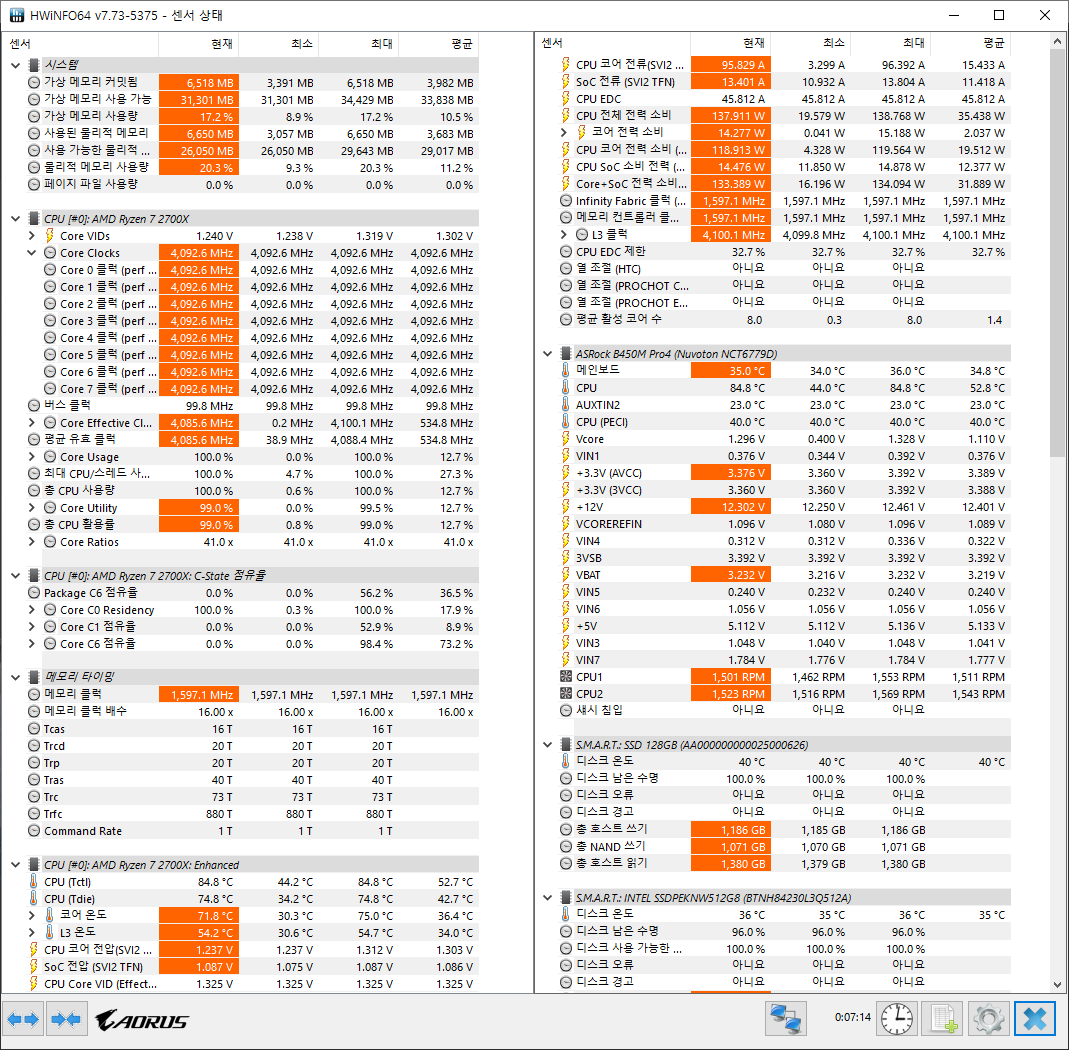Image resolution: width=1069 pixels, height=1050 pixels.
Task: Select the VCOREREFIN row
Action: tap(784, 524)
